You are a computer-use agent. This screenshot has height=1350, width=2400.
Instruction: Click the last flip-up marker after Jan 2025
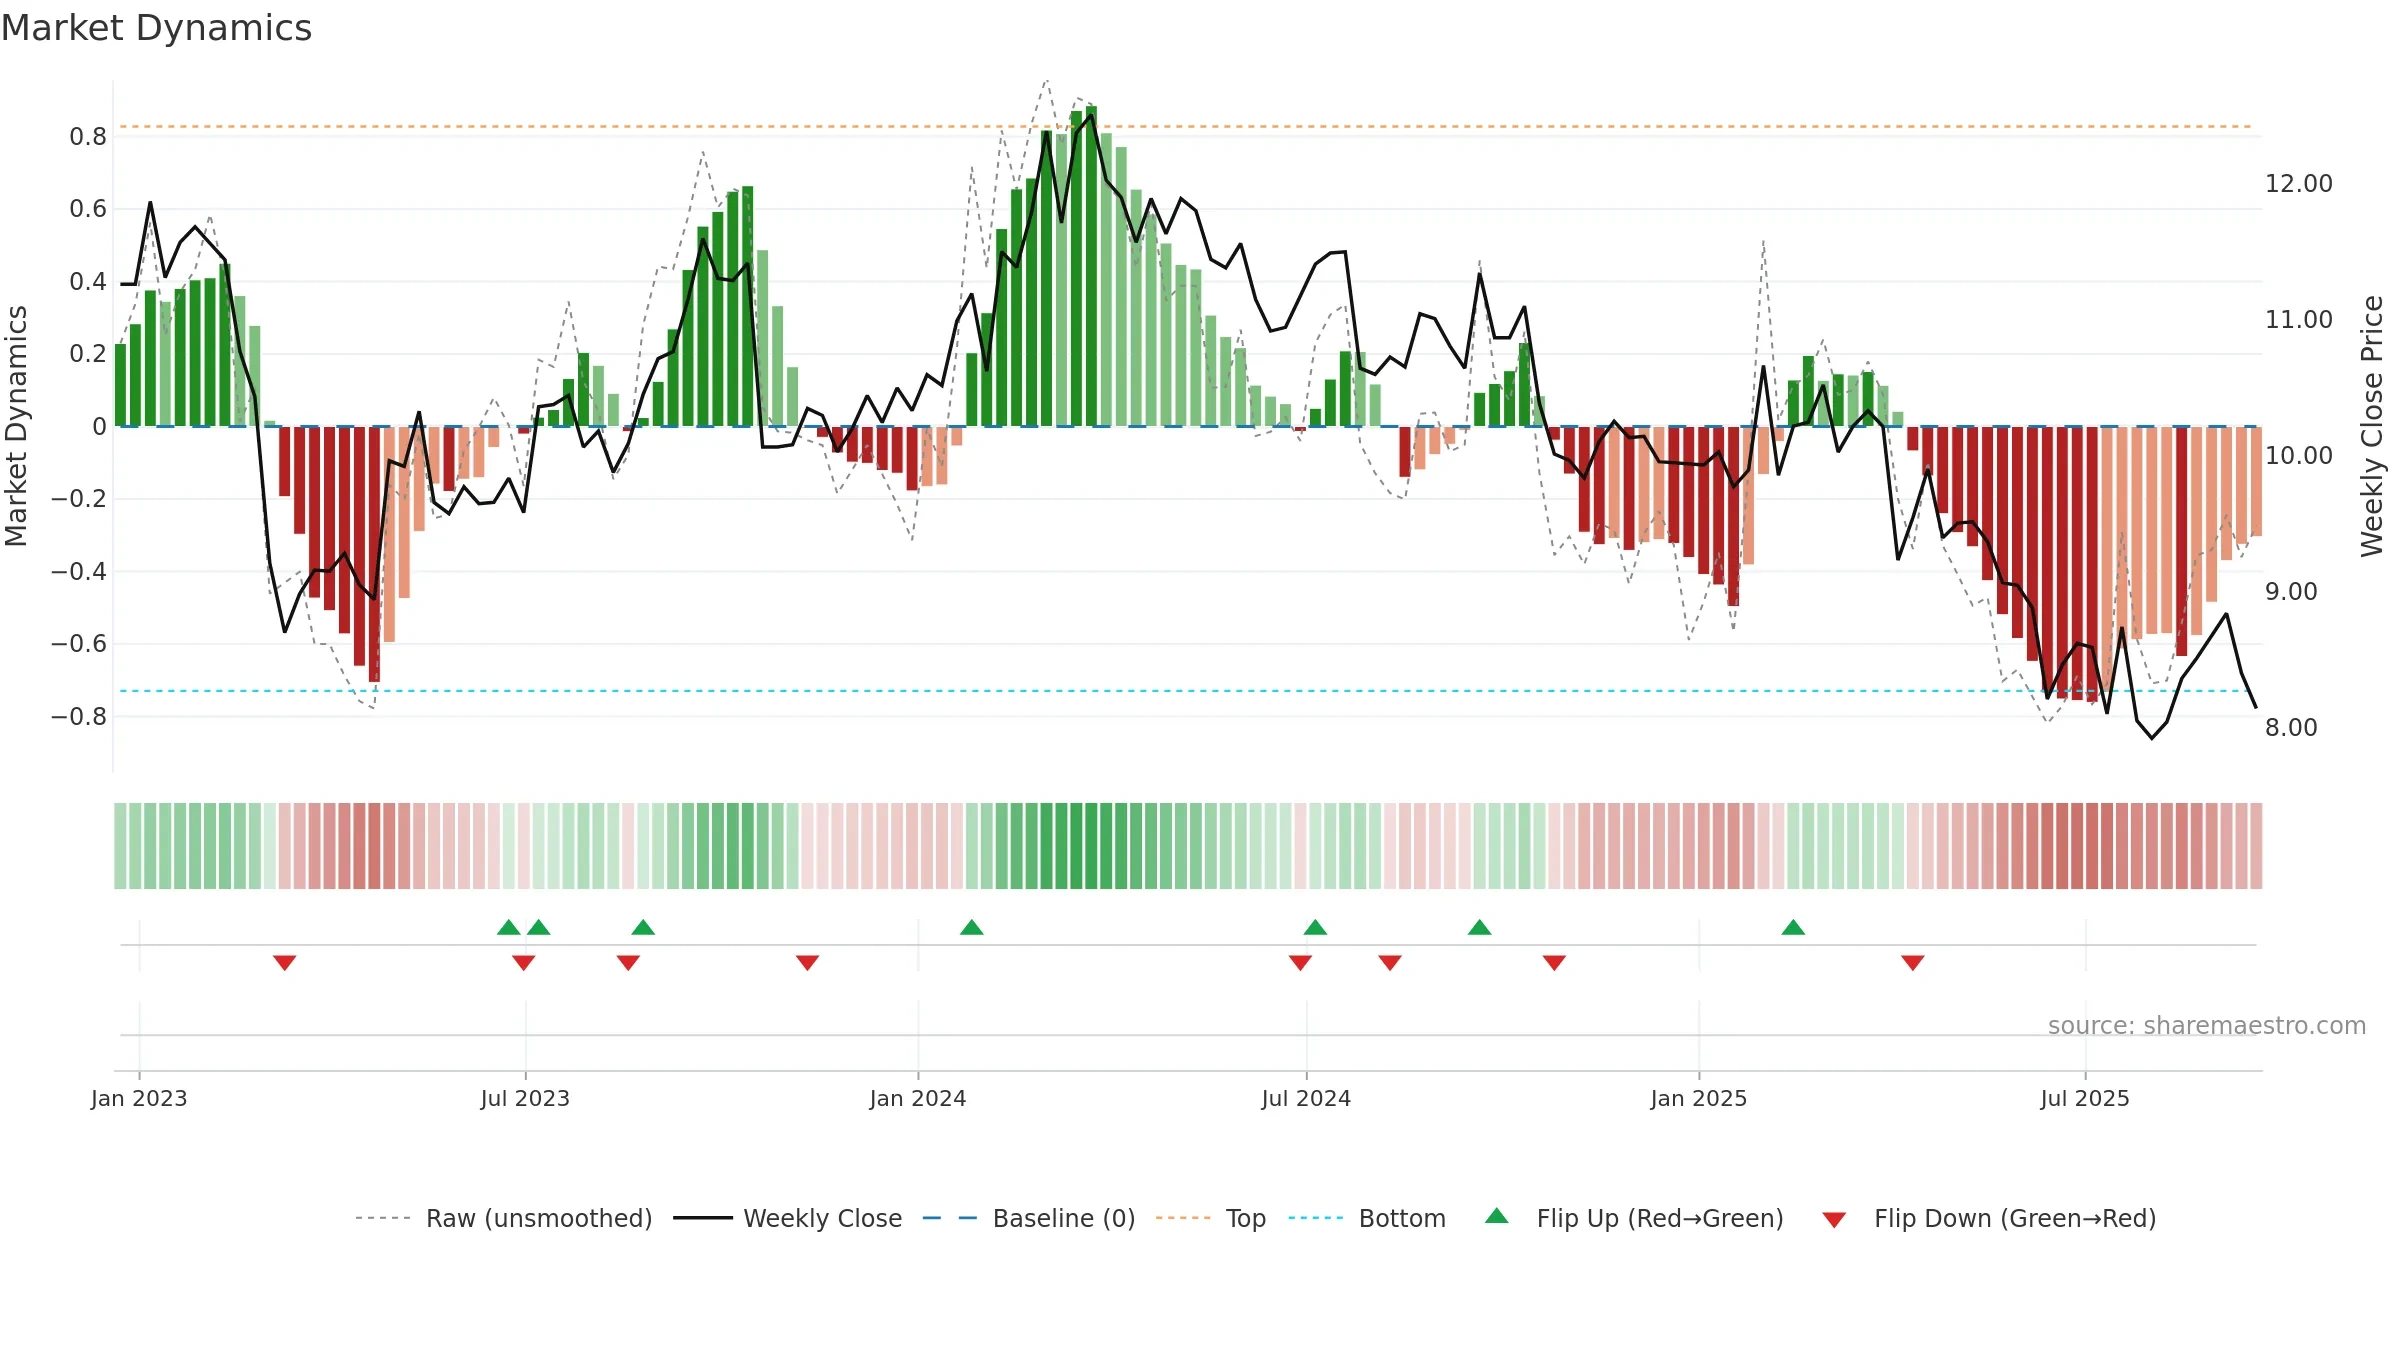pyautogui.click(x=1793, y=927)
